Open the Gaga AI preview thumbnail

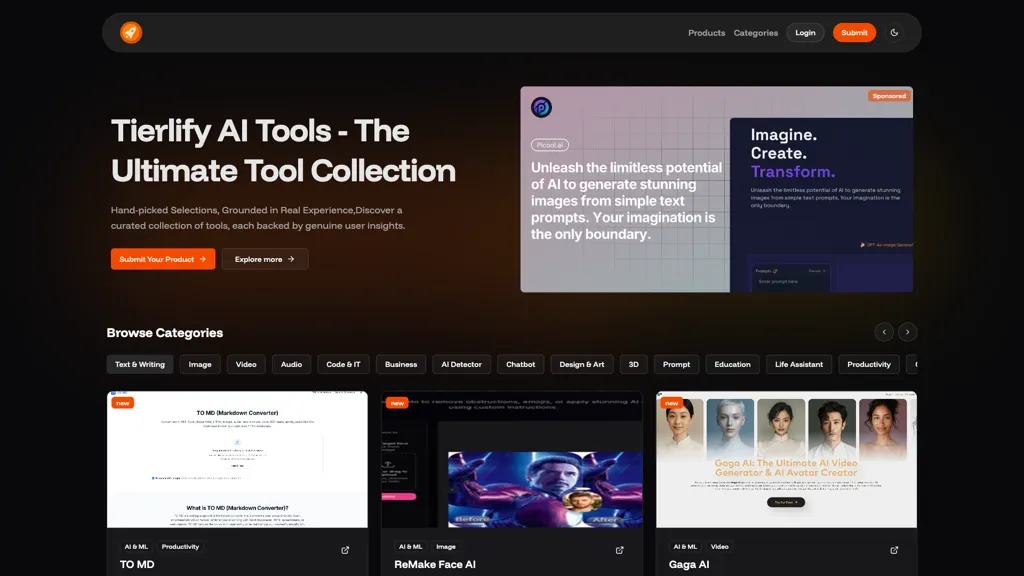pos(786,459)
